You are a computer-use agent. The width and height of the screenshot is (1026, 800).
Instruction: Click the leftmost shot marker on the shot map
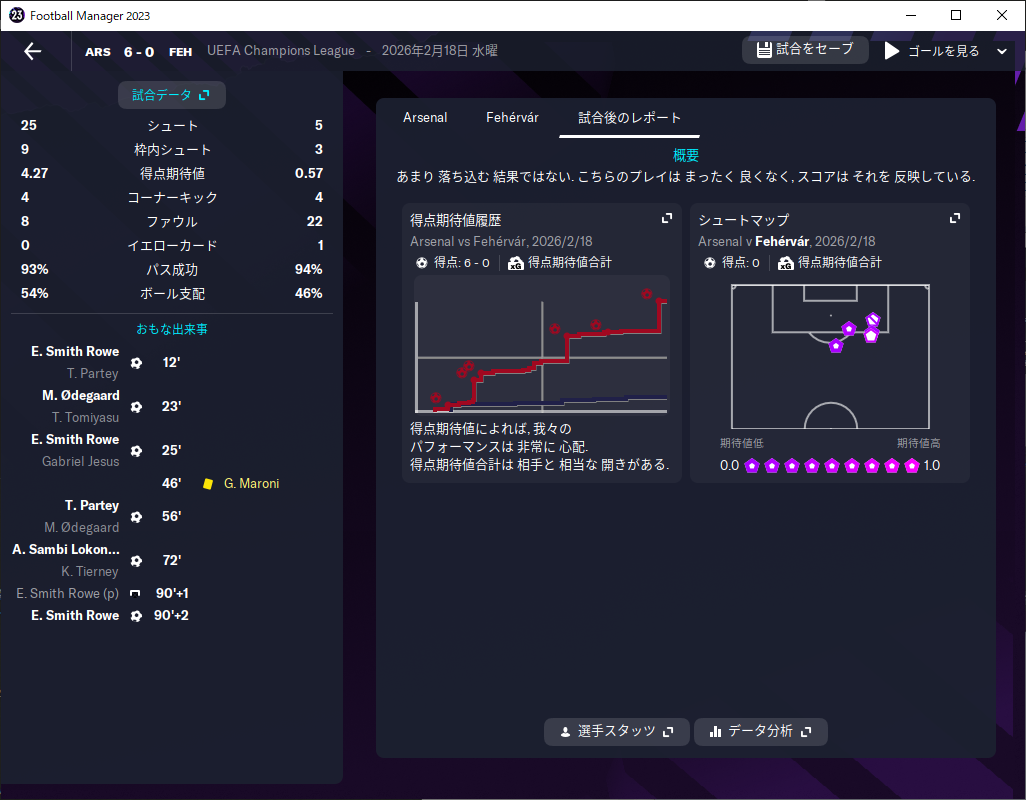[836, 345]
